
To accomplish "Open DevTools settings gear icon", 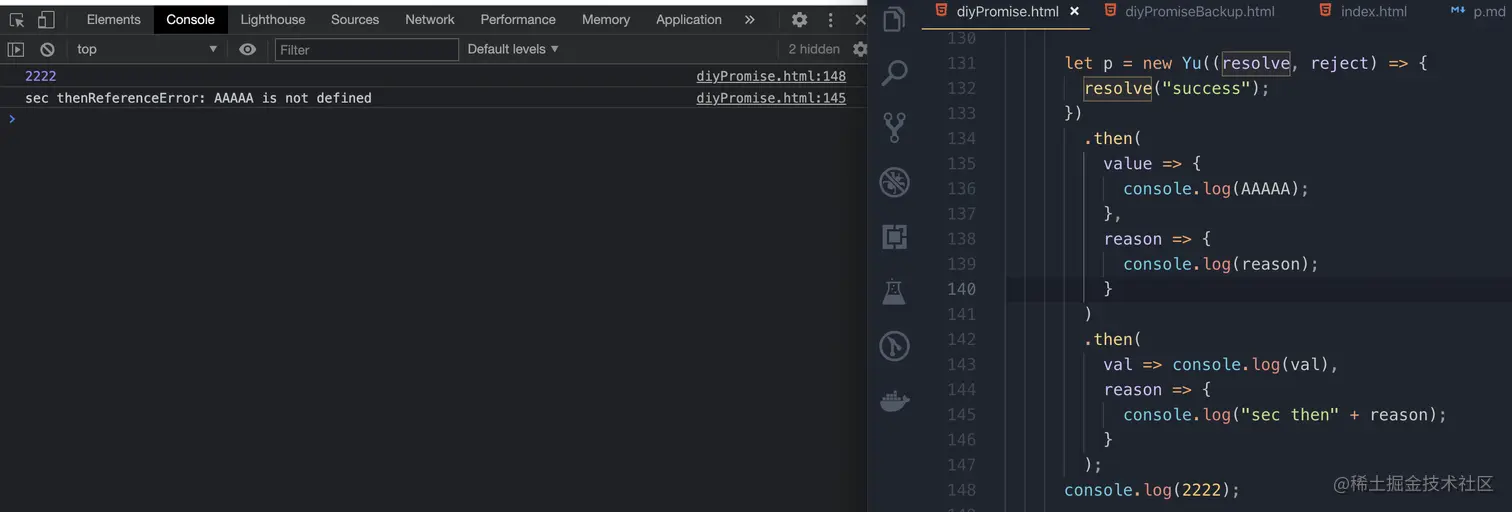I will pos(799,19).
